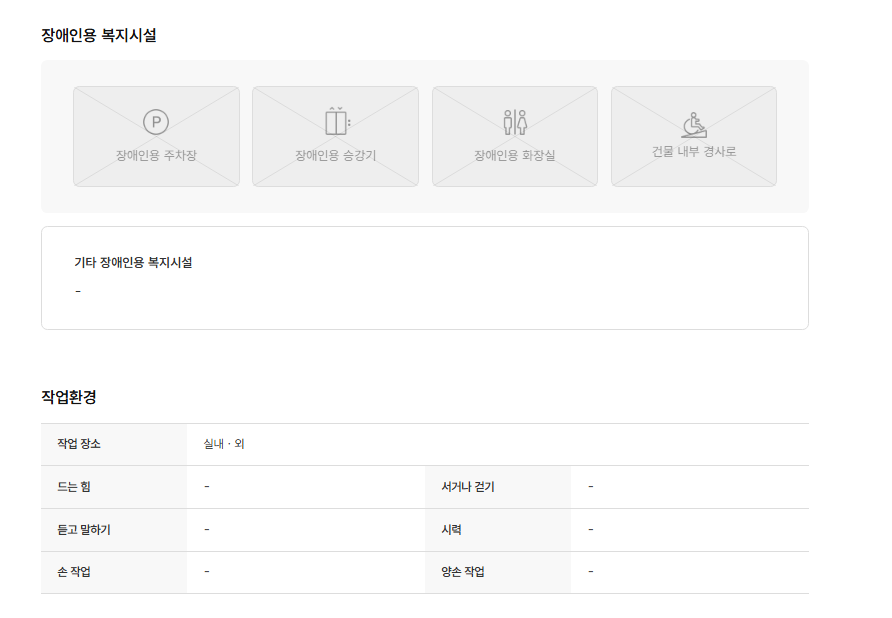Click the dash under 기타 장애인용 복지시설
892x618 pixels.
click(78, 291)
